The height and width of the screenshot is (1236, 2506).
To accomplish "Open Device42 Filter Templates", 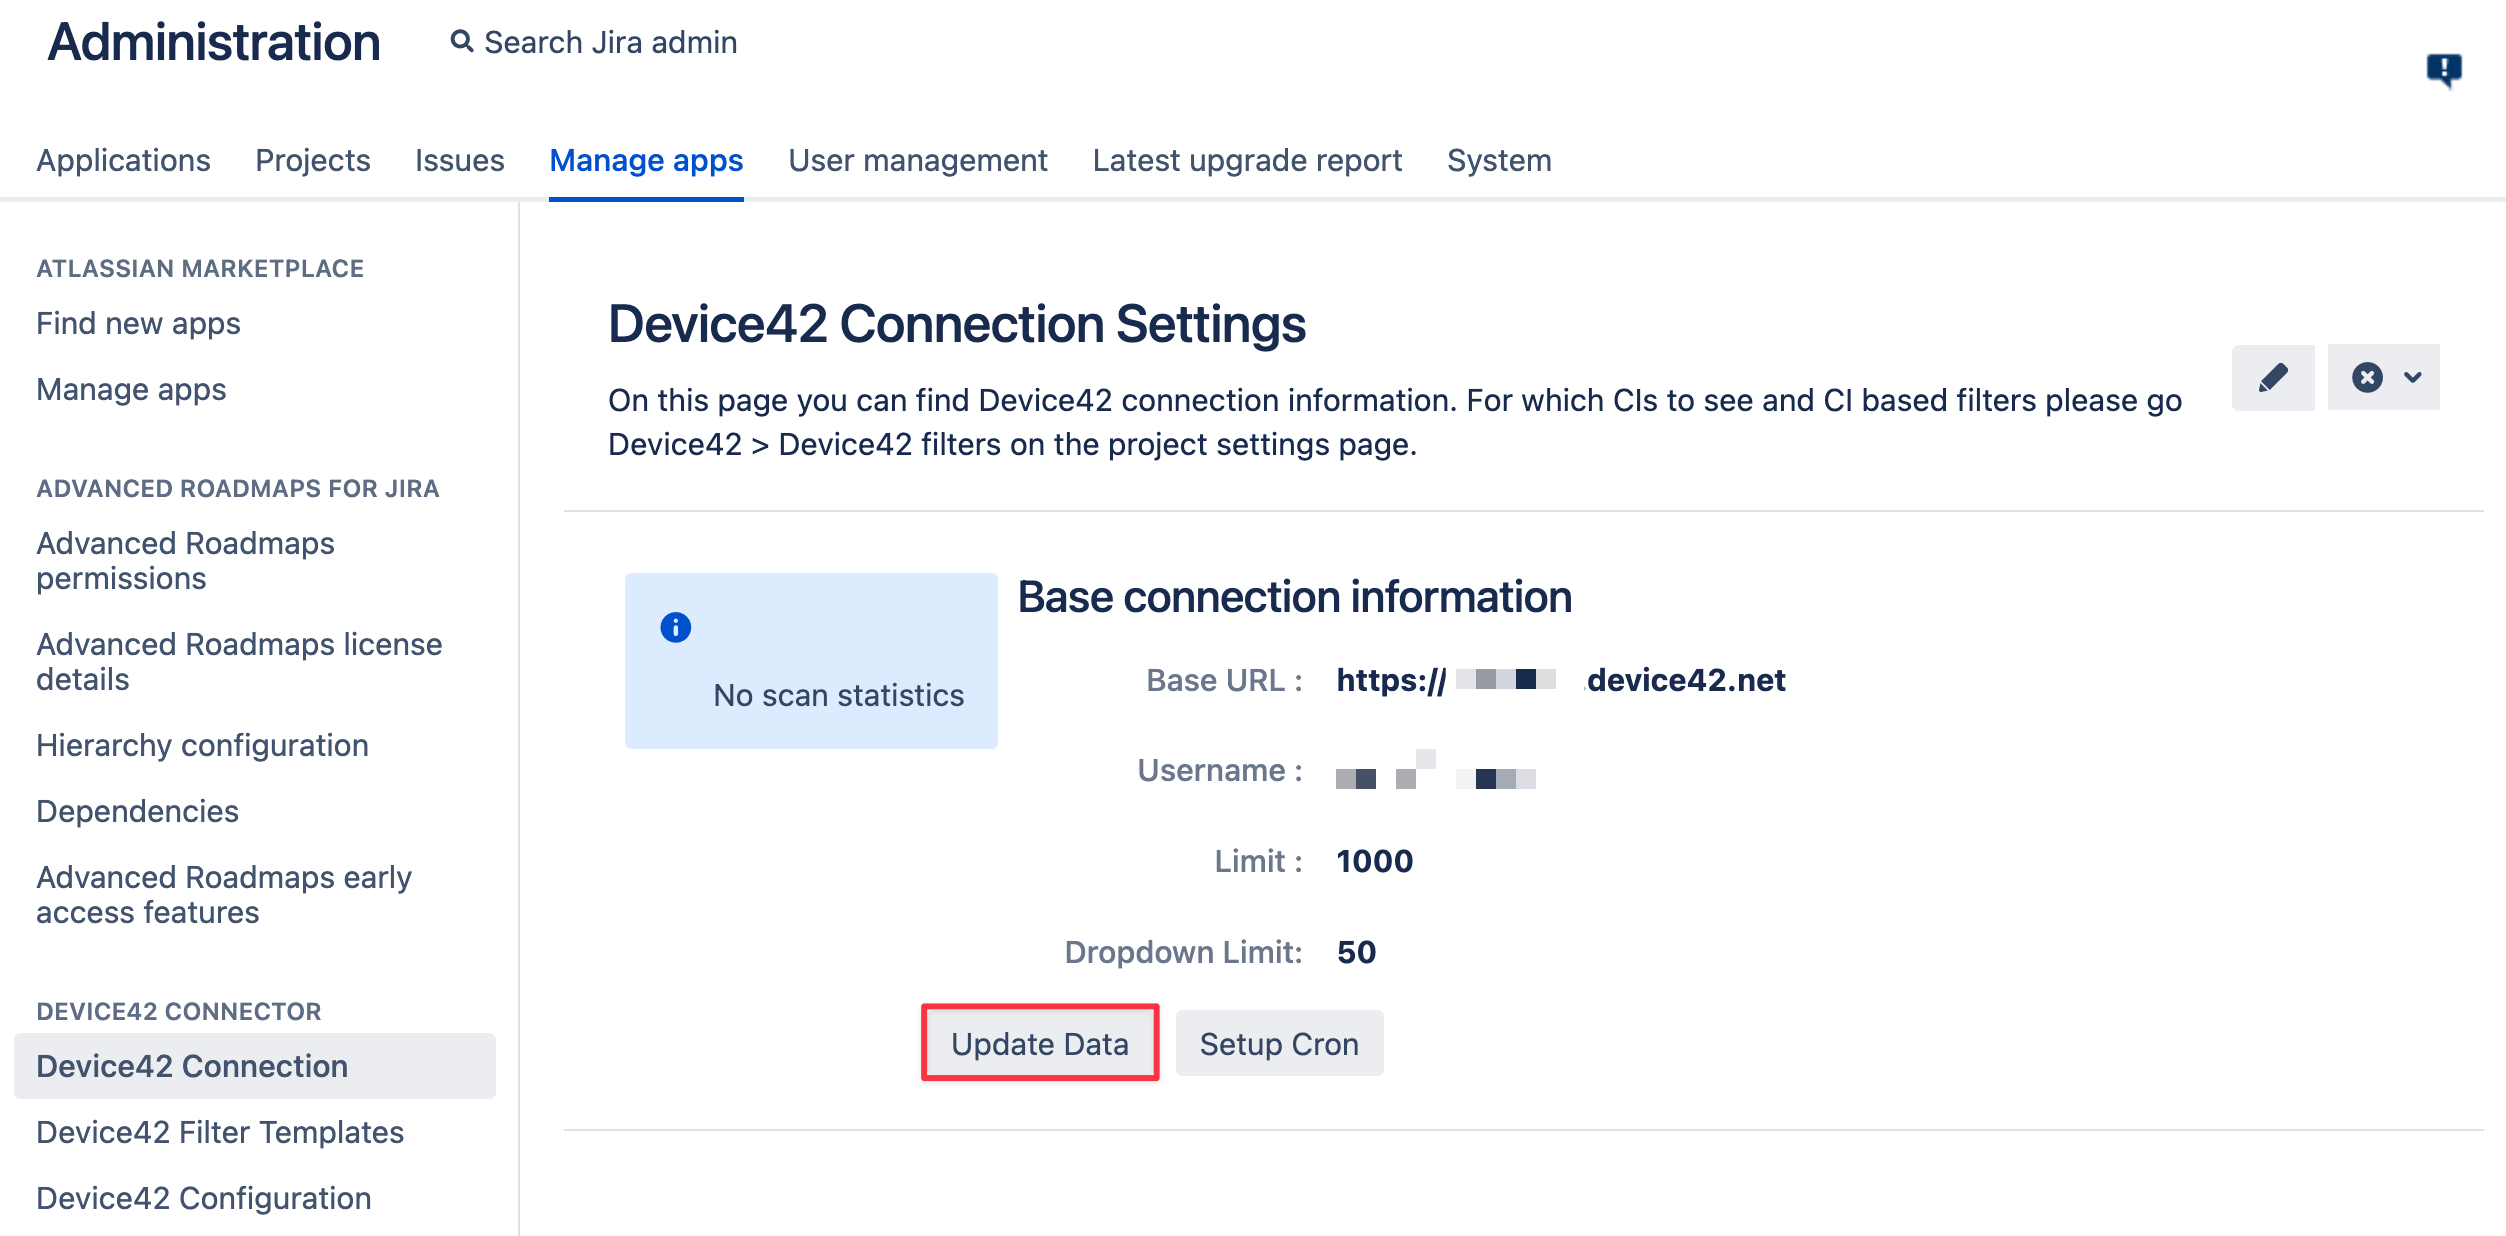I will click(219, 1132).
